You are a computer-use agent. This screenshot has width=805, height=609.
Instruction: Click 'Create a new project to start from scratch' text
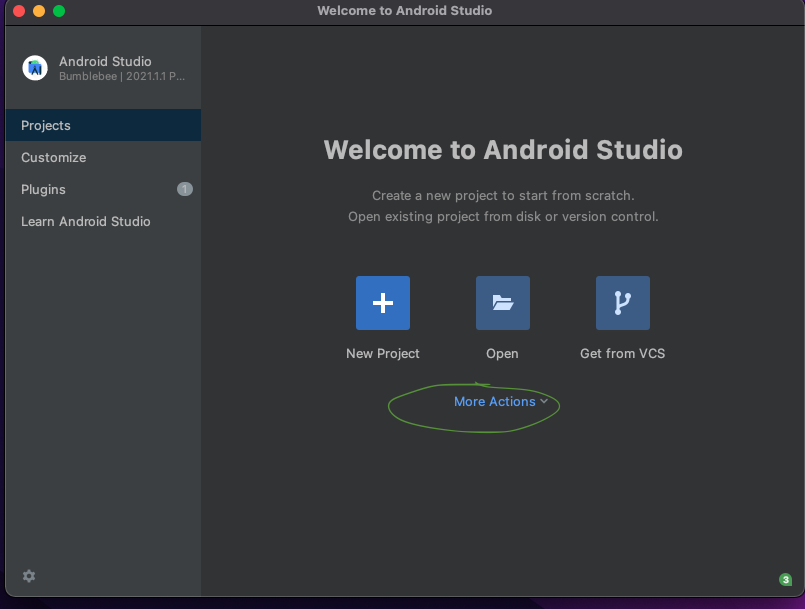[x=503, y=196]
